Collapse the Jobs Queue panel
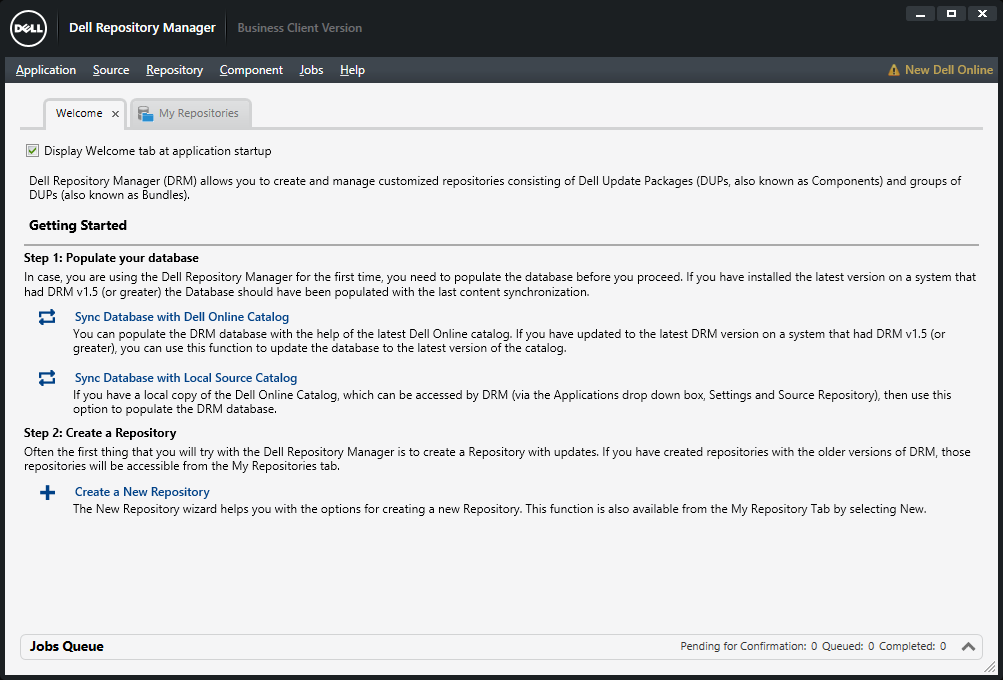The width and height of the screenshot is (1003, 680). [968, 646]
